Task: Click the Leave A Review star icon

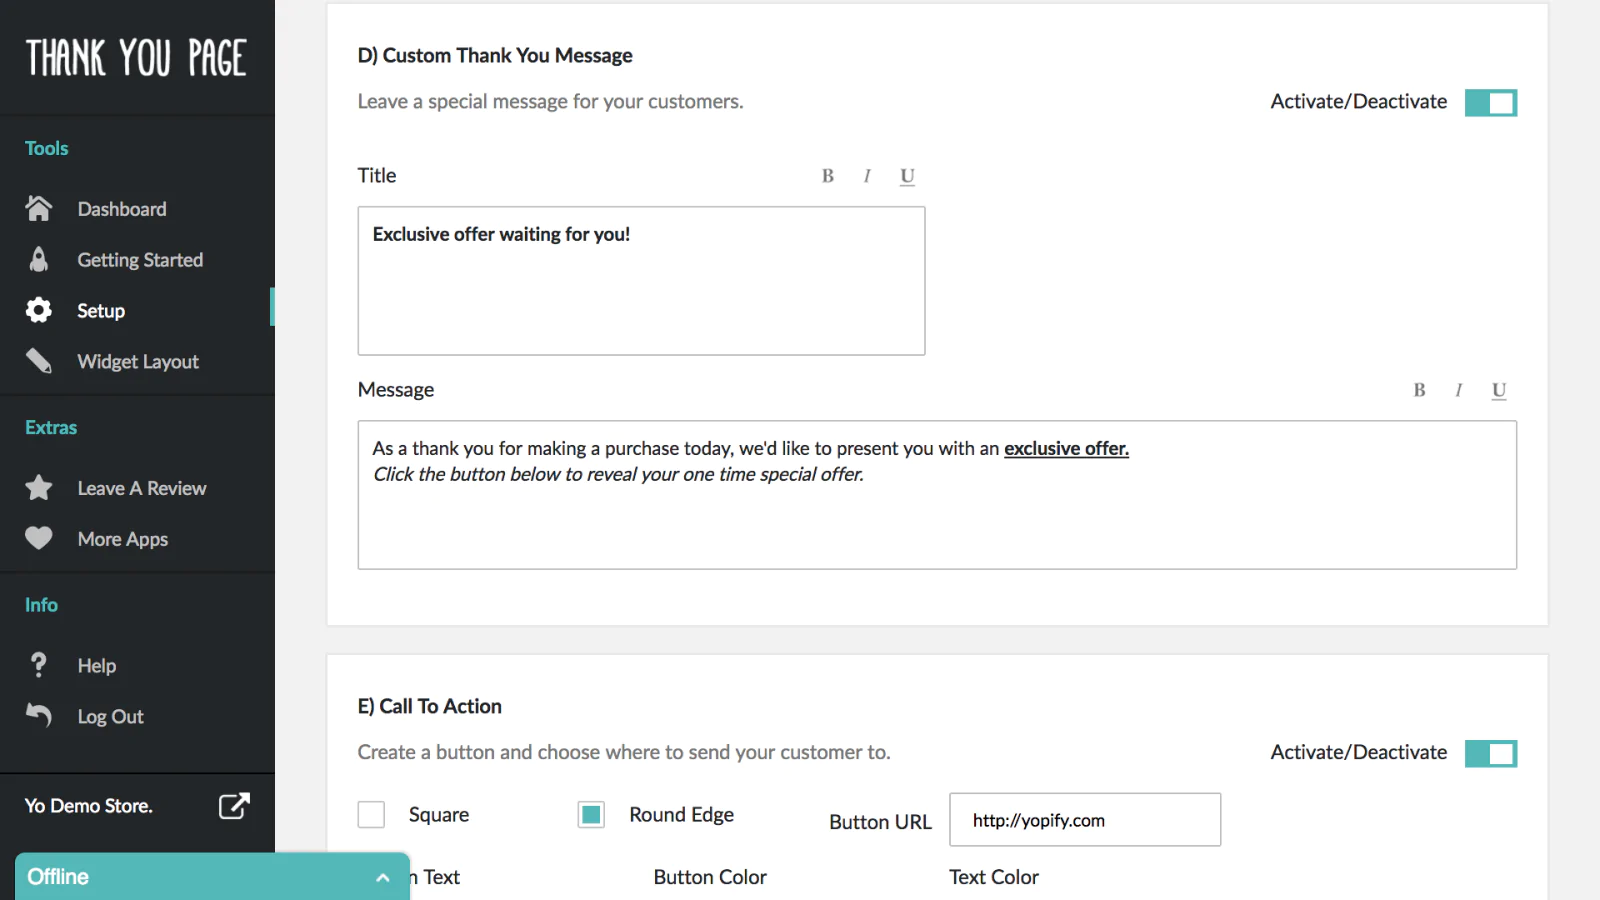Action: [x=39, y=487]
